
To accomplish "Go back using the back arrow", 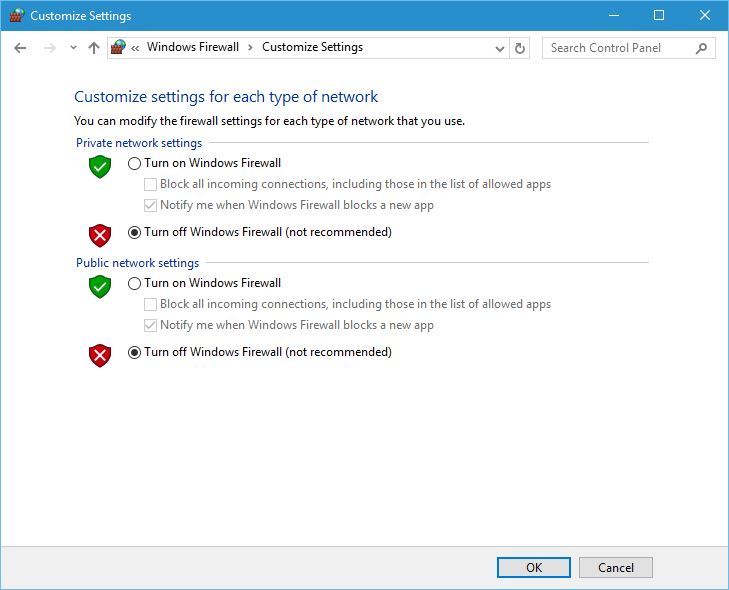I will [x=20, y=48].
